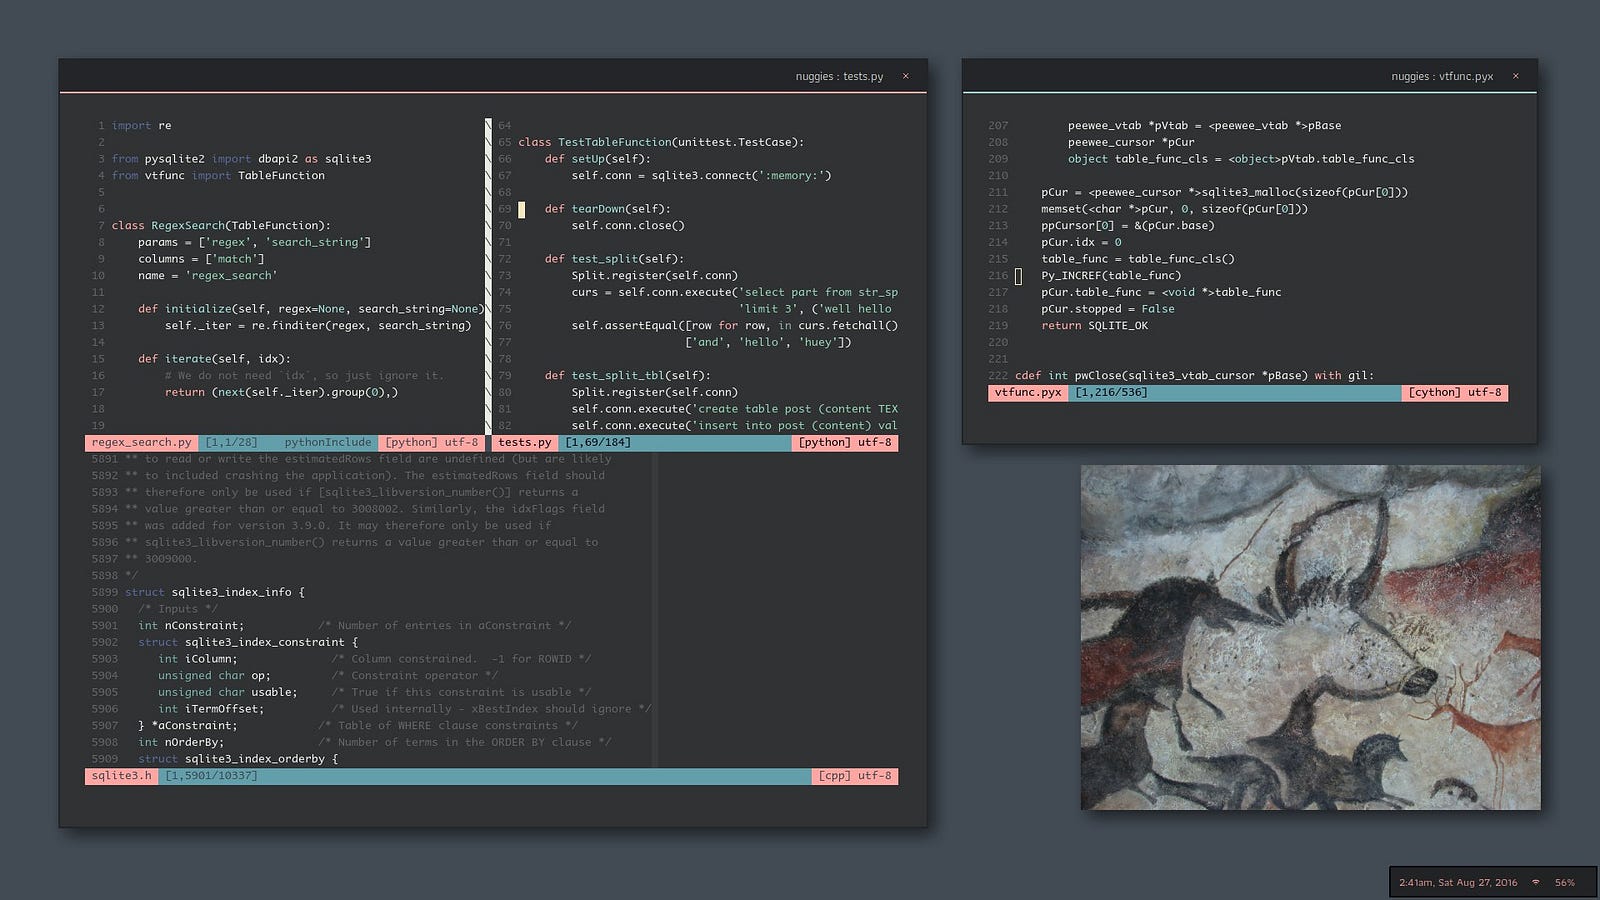Click 'ppCursor[0] = &(pCur.base)'

coord(1128,226)
